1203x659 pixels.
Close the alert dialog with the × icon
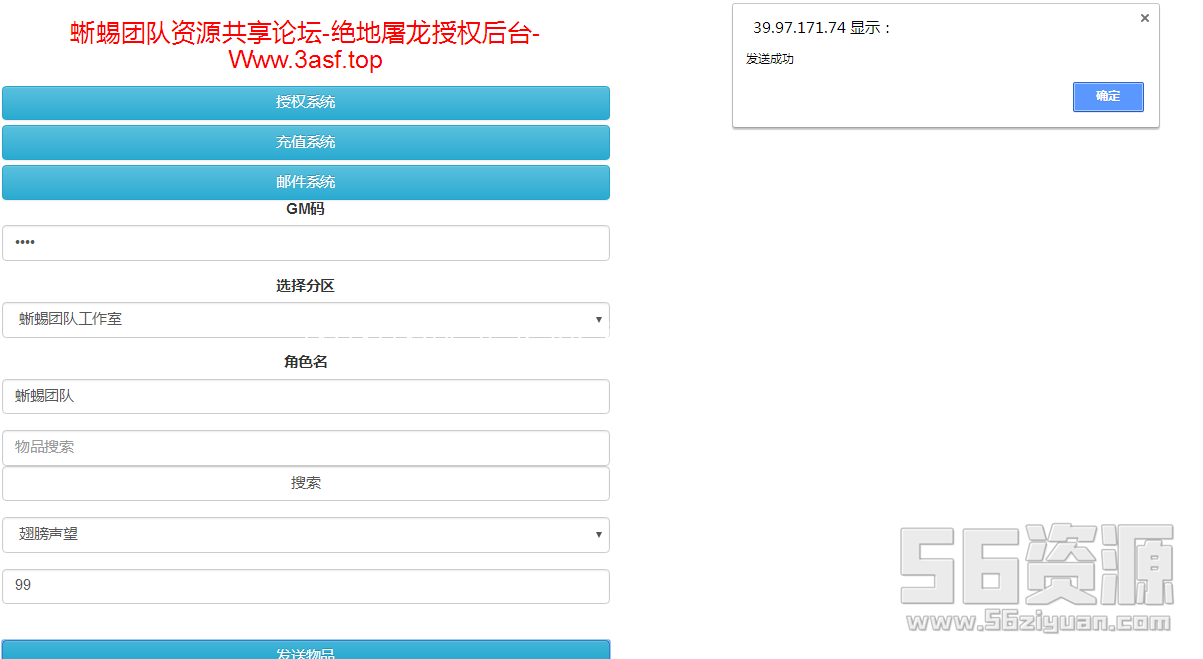pyautogui.click(x=1144, y=18)
